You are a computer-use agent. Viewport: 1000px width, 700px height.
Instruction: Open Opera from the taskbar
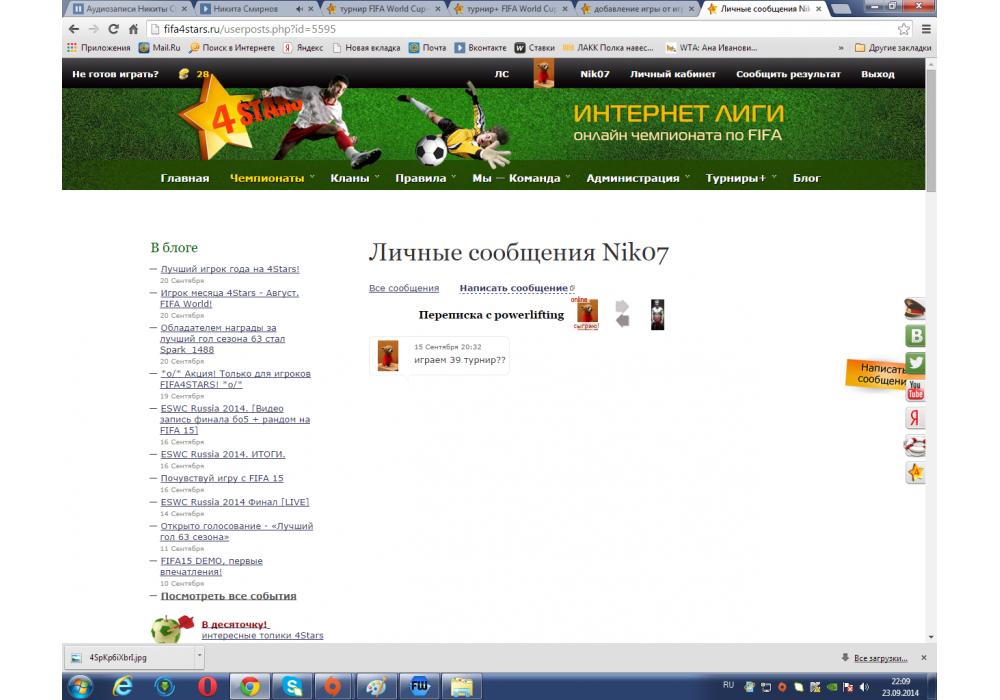pos(207,686)
